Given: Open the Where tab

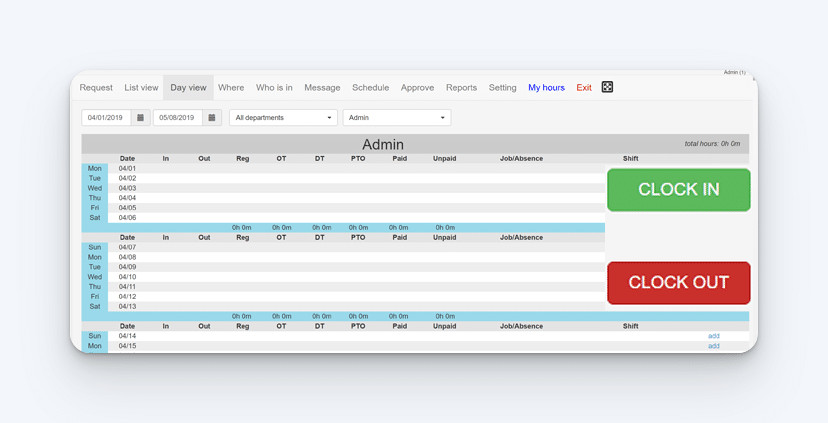Looking at the screenshot, I should click(x=231, y=88).
